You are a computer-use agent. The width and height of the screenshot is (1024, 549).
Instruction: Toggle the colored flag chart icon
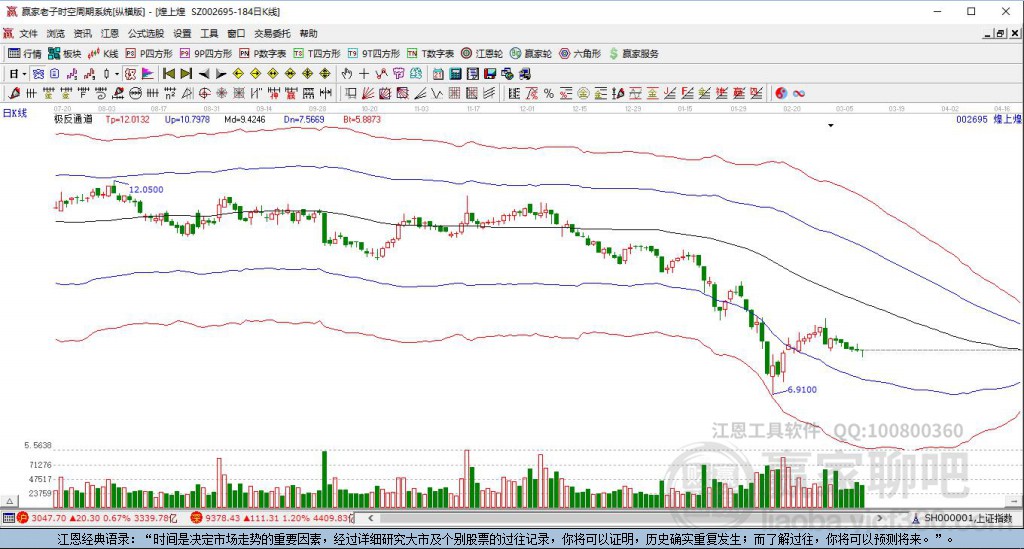148,74
